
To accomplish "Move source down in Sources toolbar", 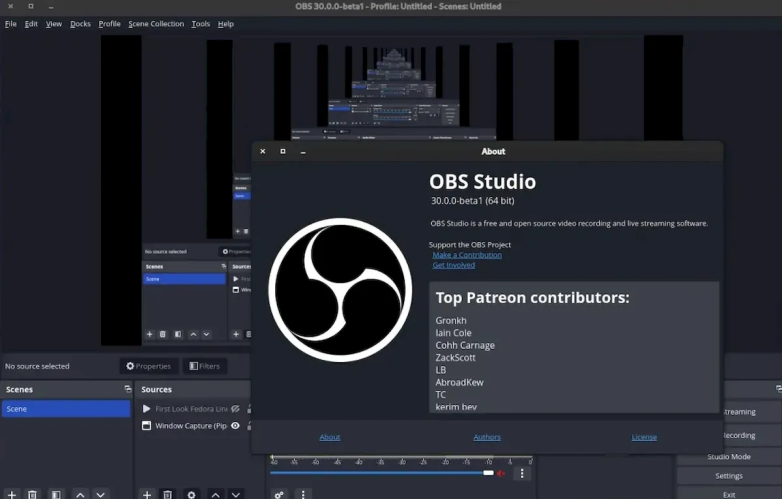I will [x=235, y=495].
